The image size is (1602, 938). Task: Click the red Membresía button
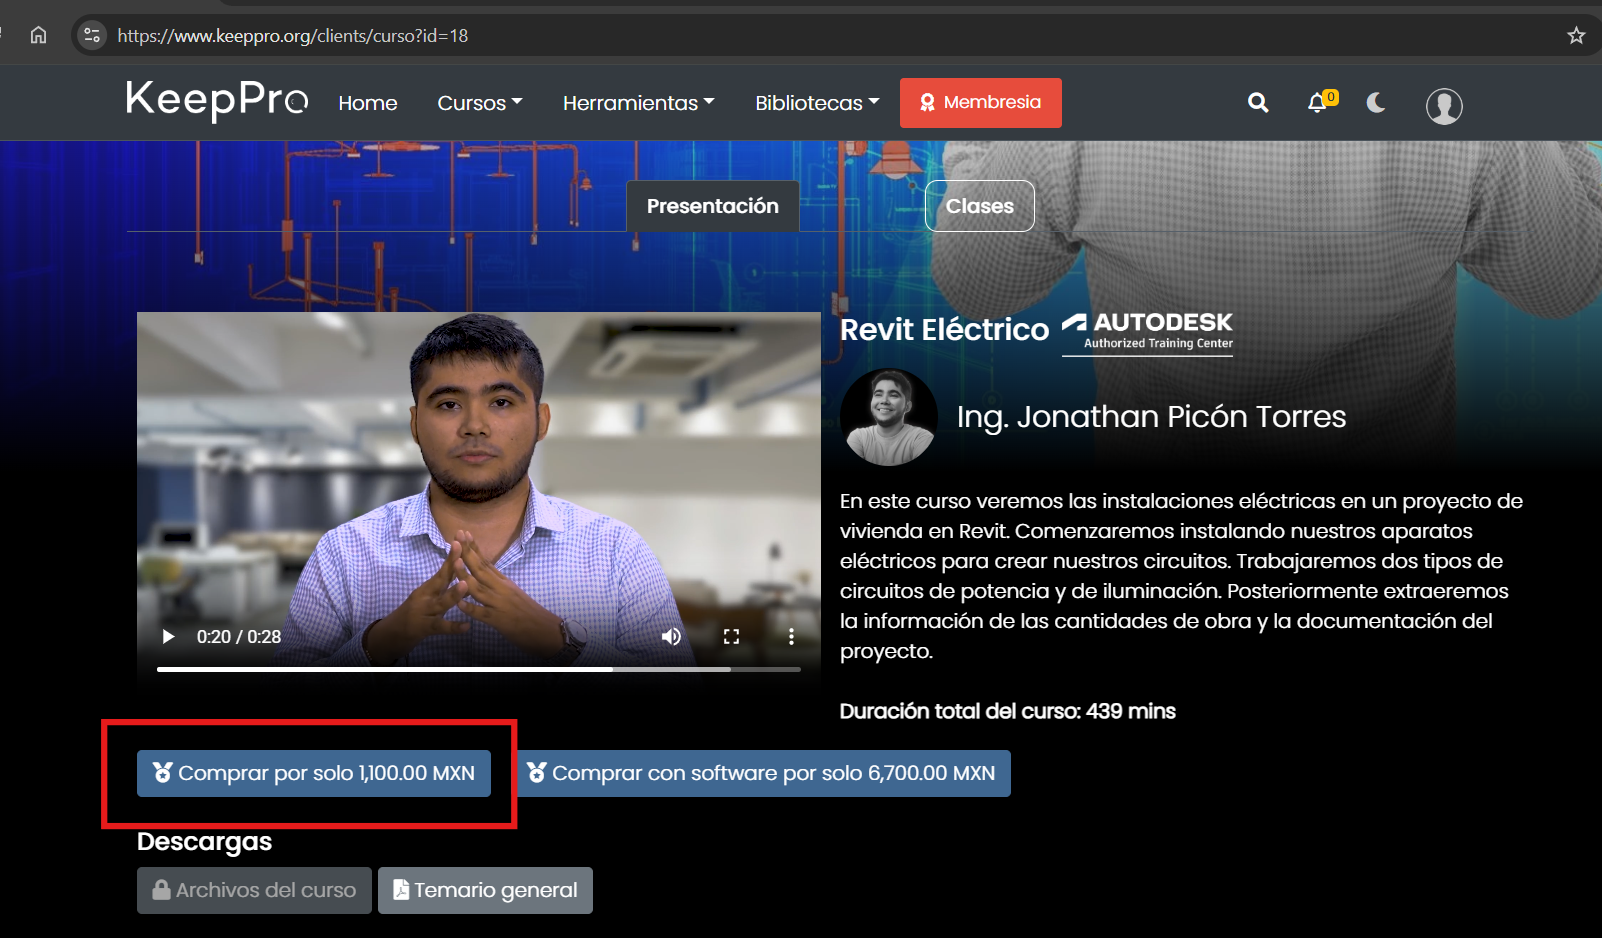pyautogui.click(x=981, y=103)
